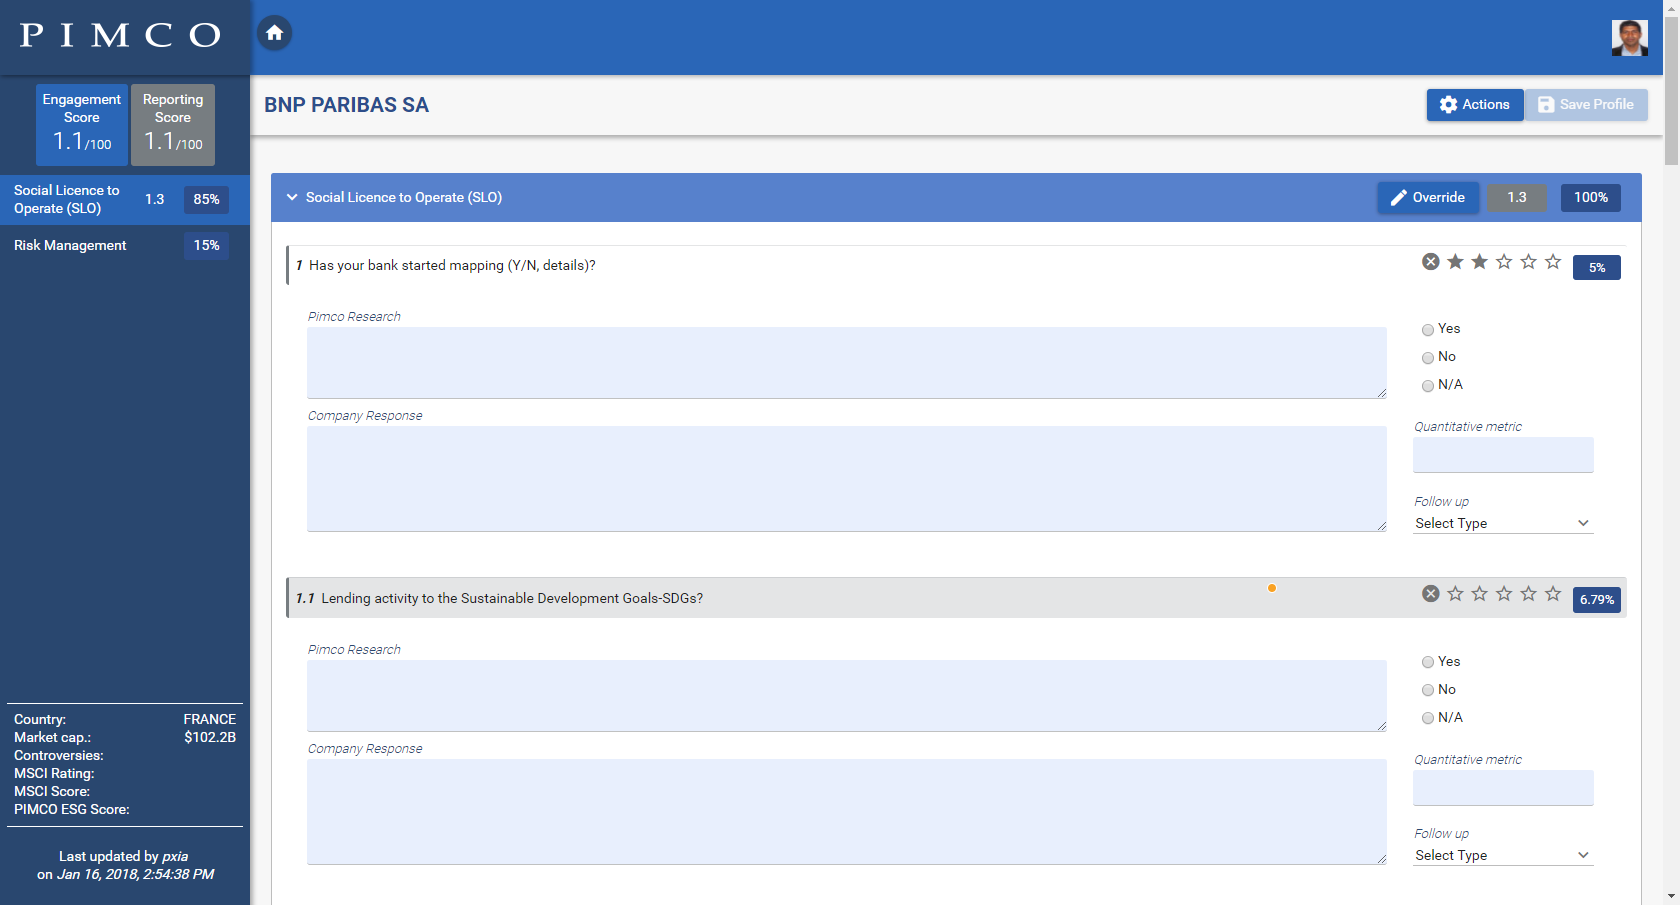Clear star rating for question 1
The height and width of the screenshot is (905, 1680).
pos(1431,262)
